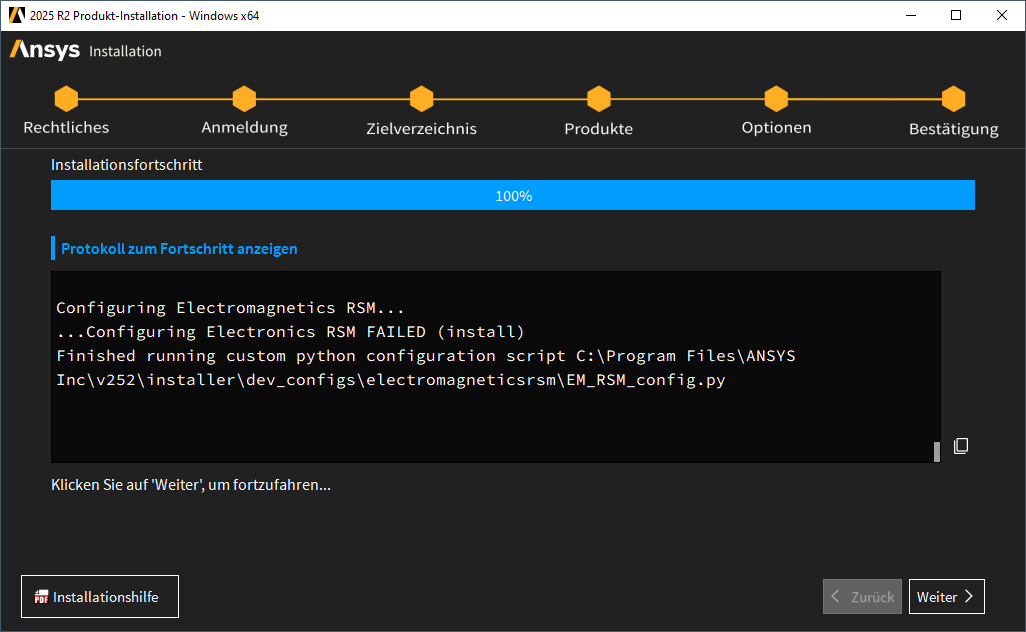This screenshot has height=632, width=1026.
Task: Click the "Klicken Sie auf 'Weiter'" hint
Action: click(191, 485)
